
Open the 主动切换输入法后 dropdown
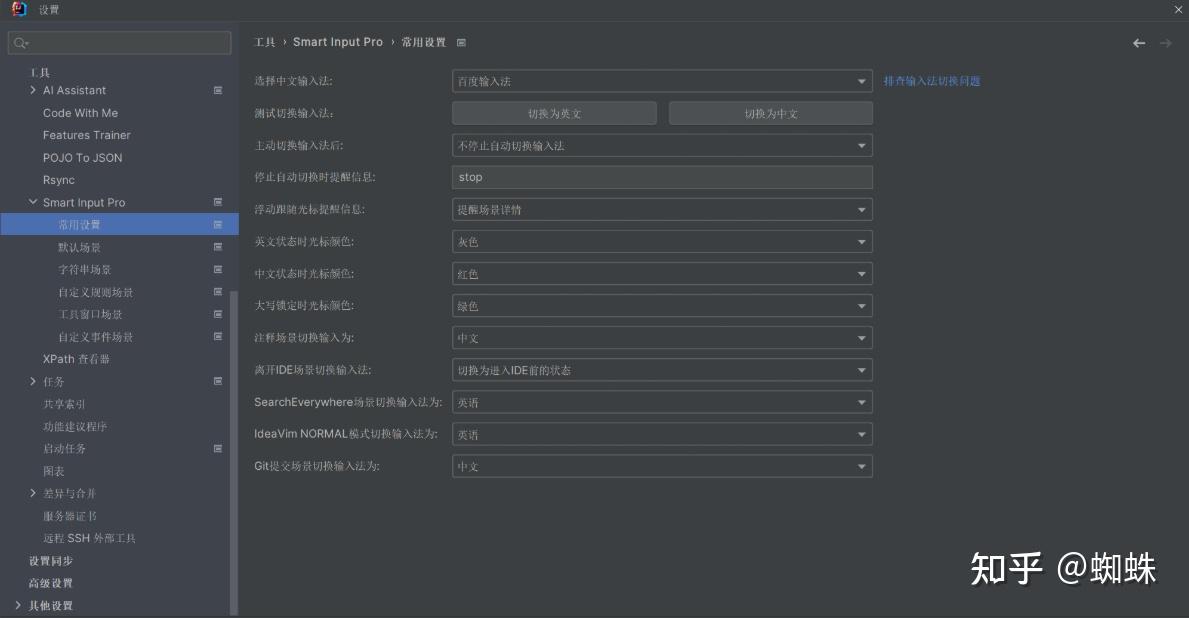(x=662, y=146)
